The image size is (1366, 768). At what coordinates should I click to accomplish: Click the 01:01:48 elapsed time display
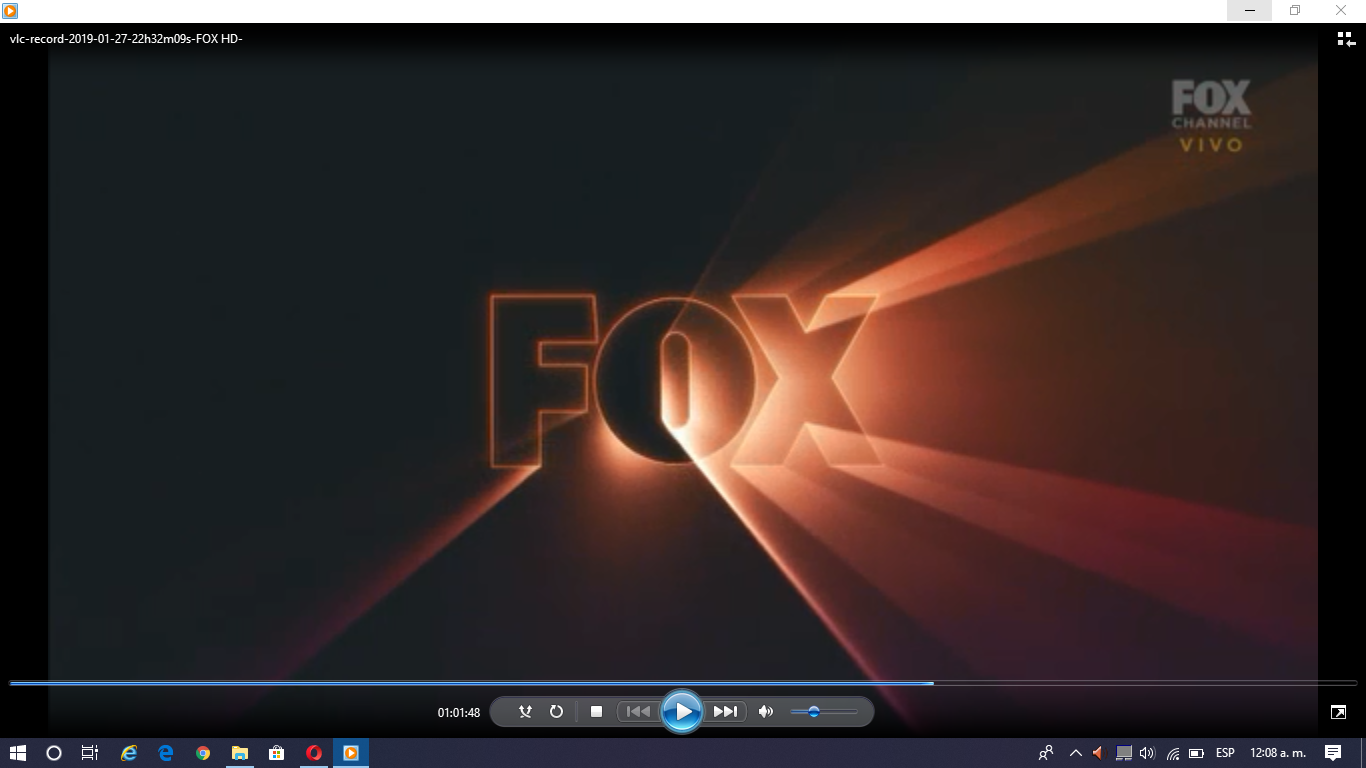(459, 713)
